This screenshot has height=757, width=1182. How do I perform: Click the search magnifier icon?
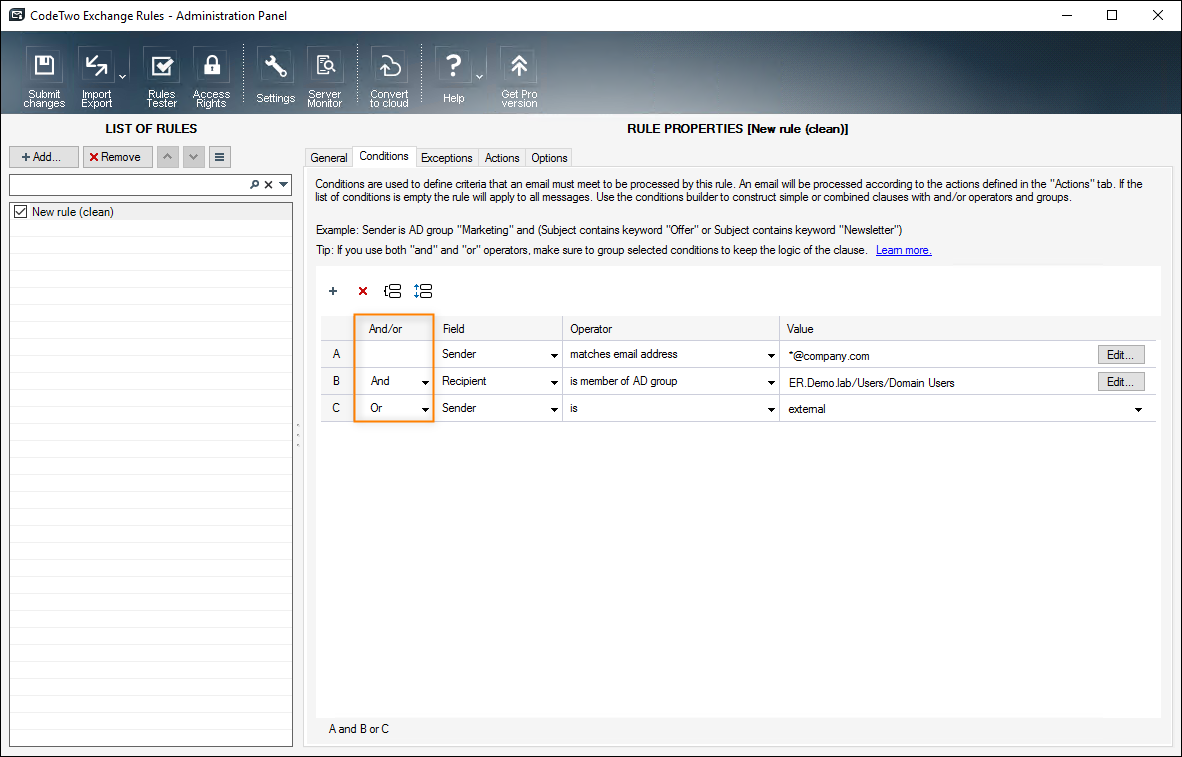coord(255,185)
